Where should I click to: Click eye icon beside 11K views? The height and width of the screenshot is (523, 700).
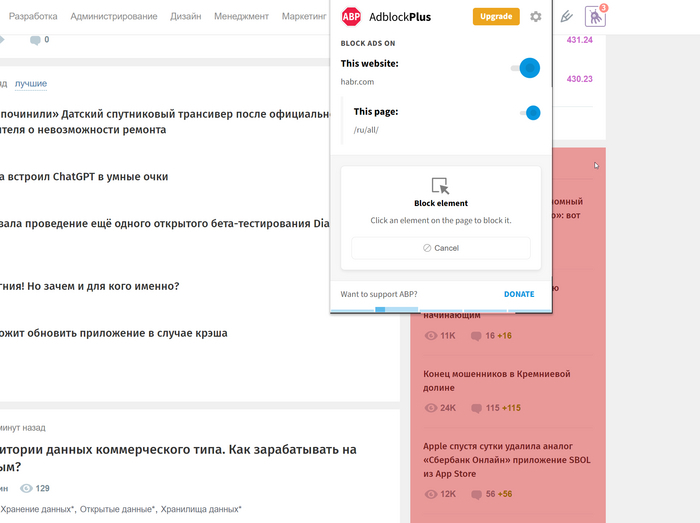tap(431, 336)
